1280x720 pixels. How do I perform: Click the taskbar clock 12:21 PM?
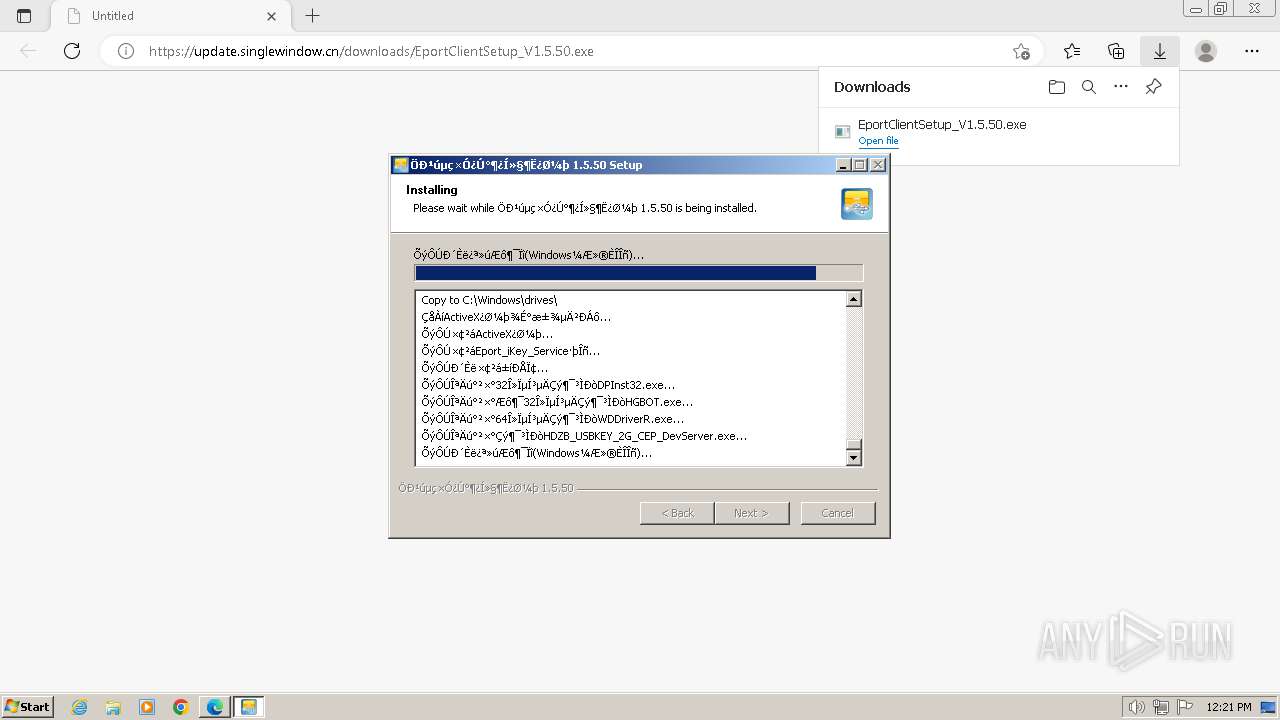tap(1229, 707)
